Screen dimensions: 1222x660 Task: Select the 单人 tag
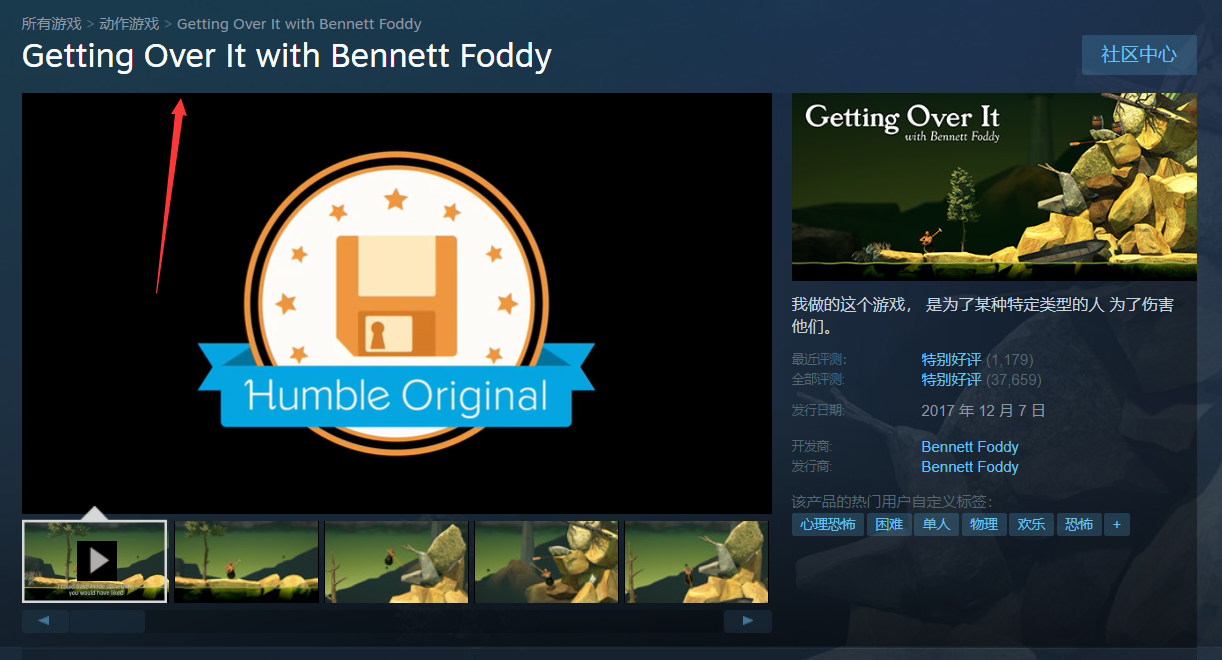(x=937, y=524)
